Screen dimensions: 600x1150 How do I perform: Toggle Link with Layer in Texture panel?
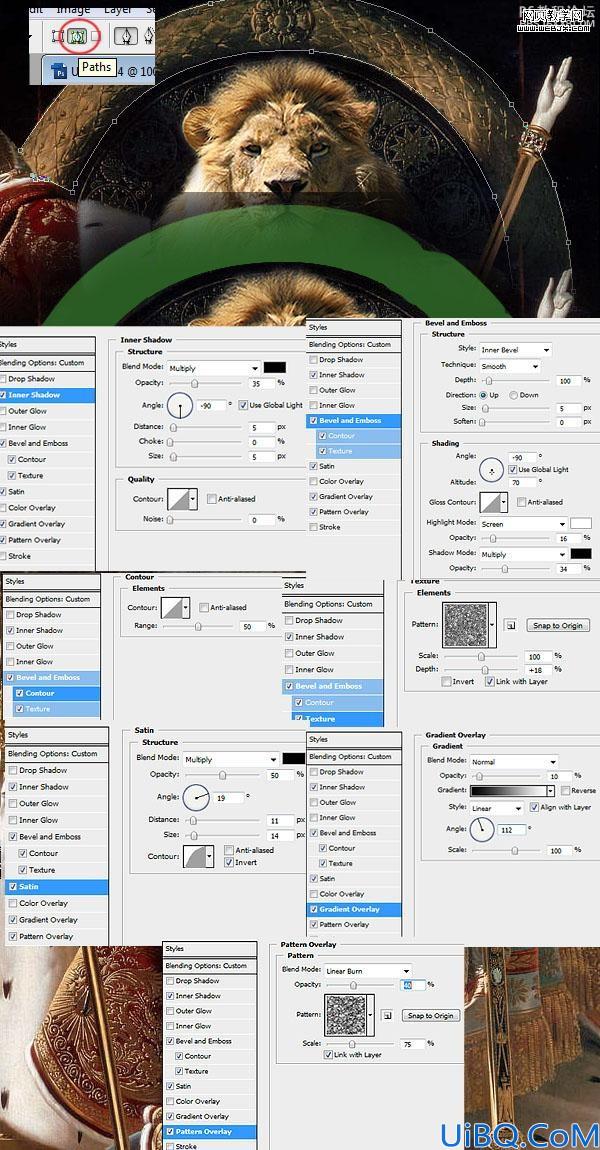click(489, 681)
